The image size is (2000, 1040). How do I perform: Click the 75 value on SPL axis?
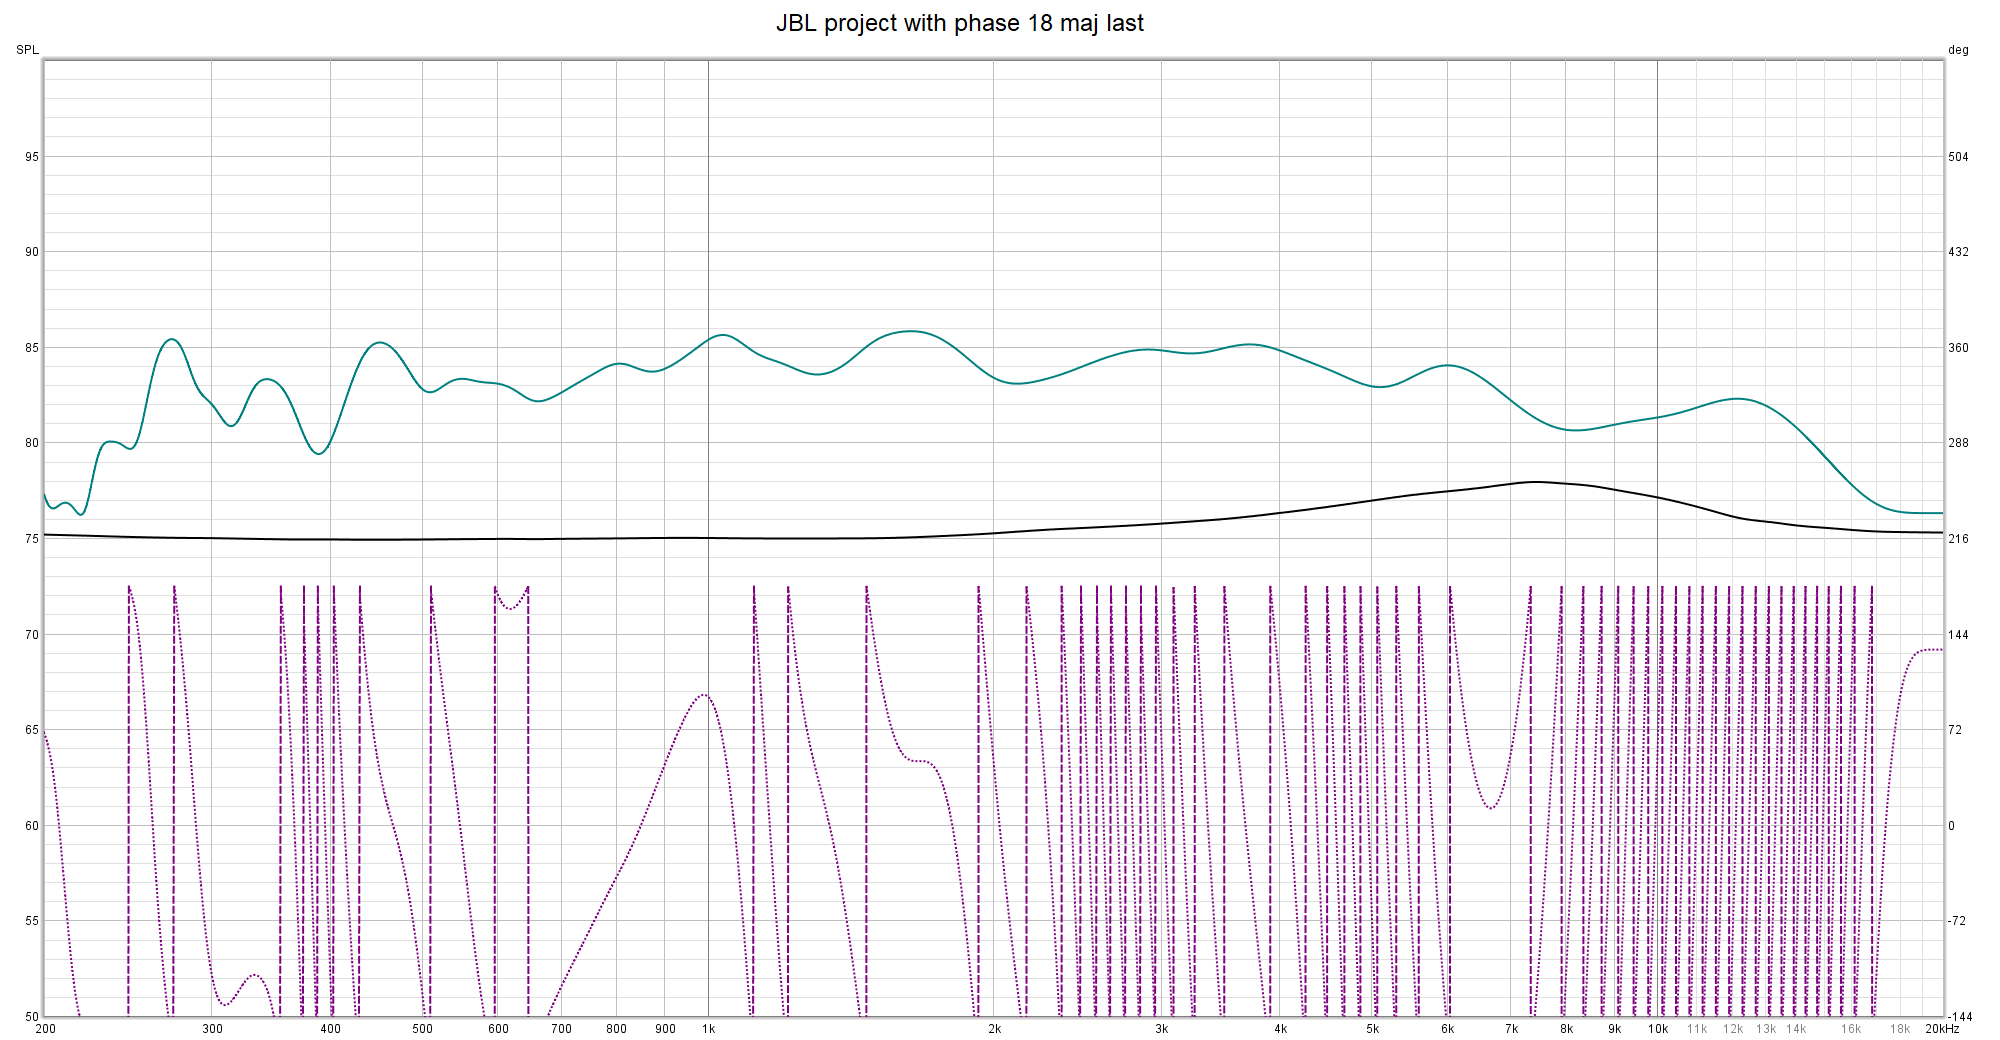pyautogui.click(x=32, y=539)
